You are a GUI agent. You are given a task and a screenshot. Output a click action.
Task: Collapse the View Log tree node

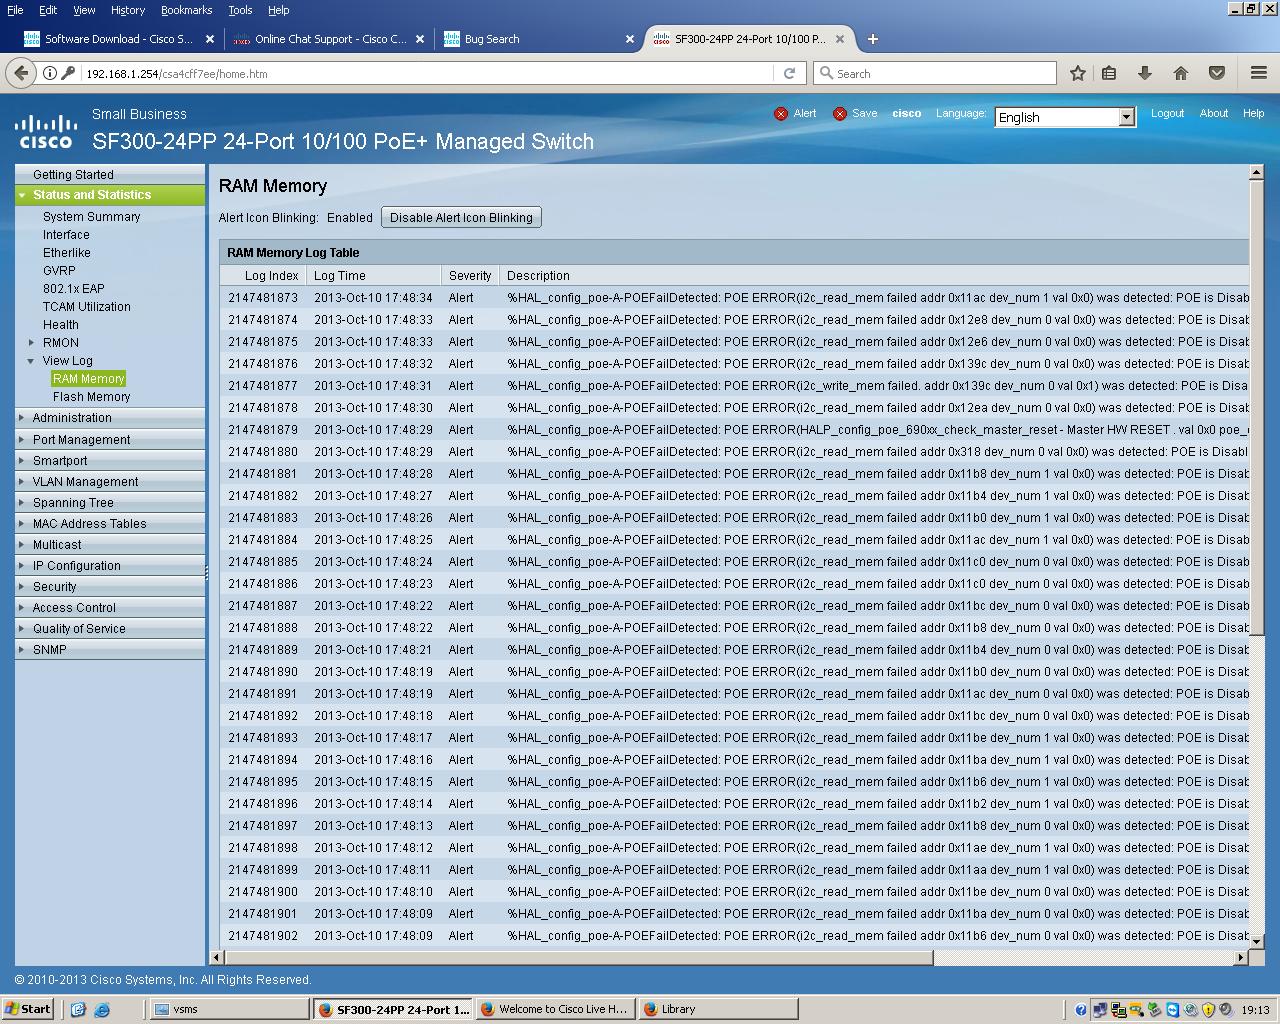tap(32, 361)
